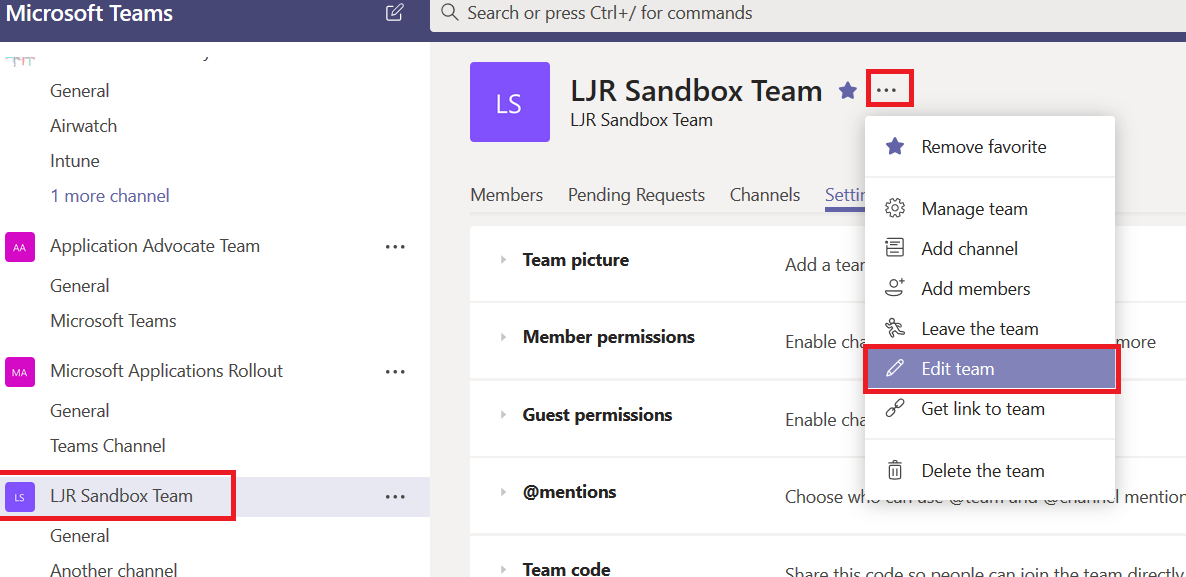The height and width of the screenshot is (577, 1186).
Task: Open the Airwatch channel
Action: pos(84,126)
